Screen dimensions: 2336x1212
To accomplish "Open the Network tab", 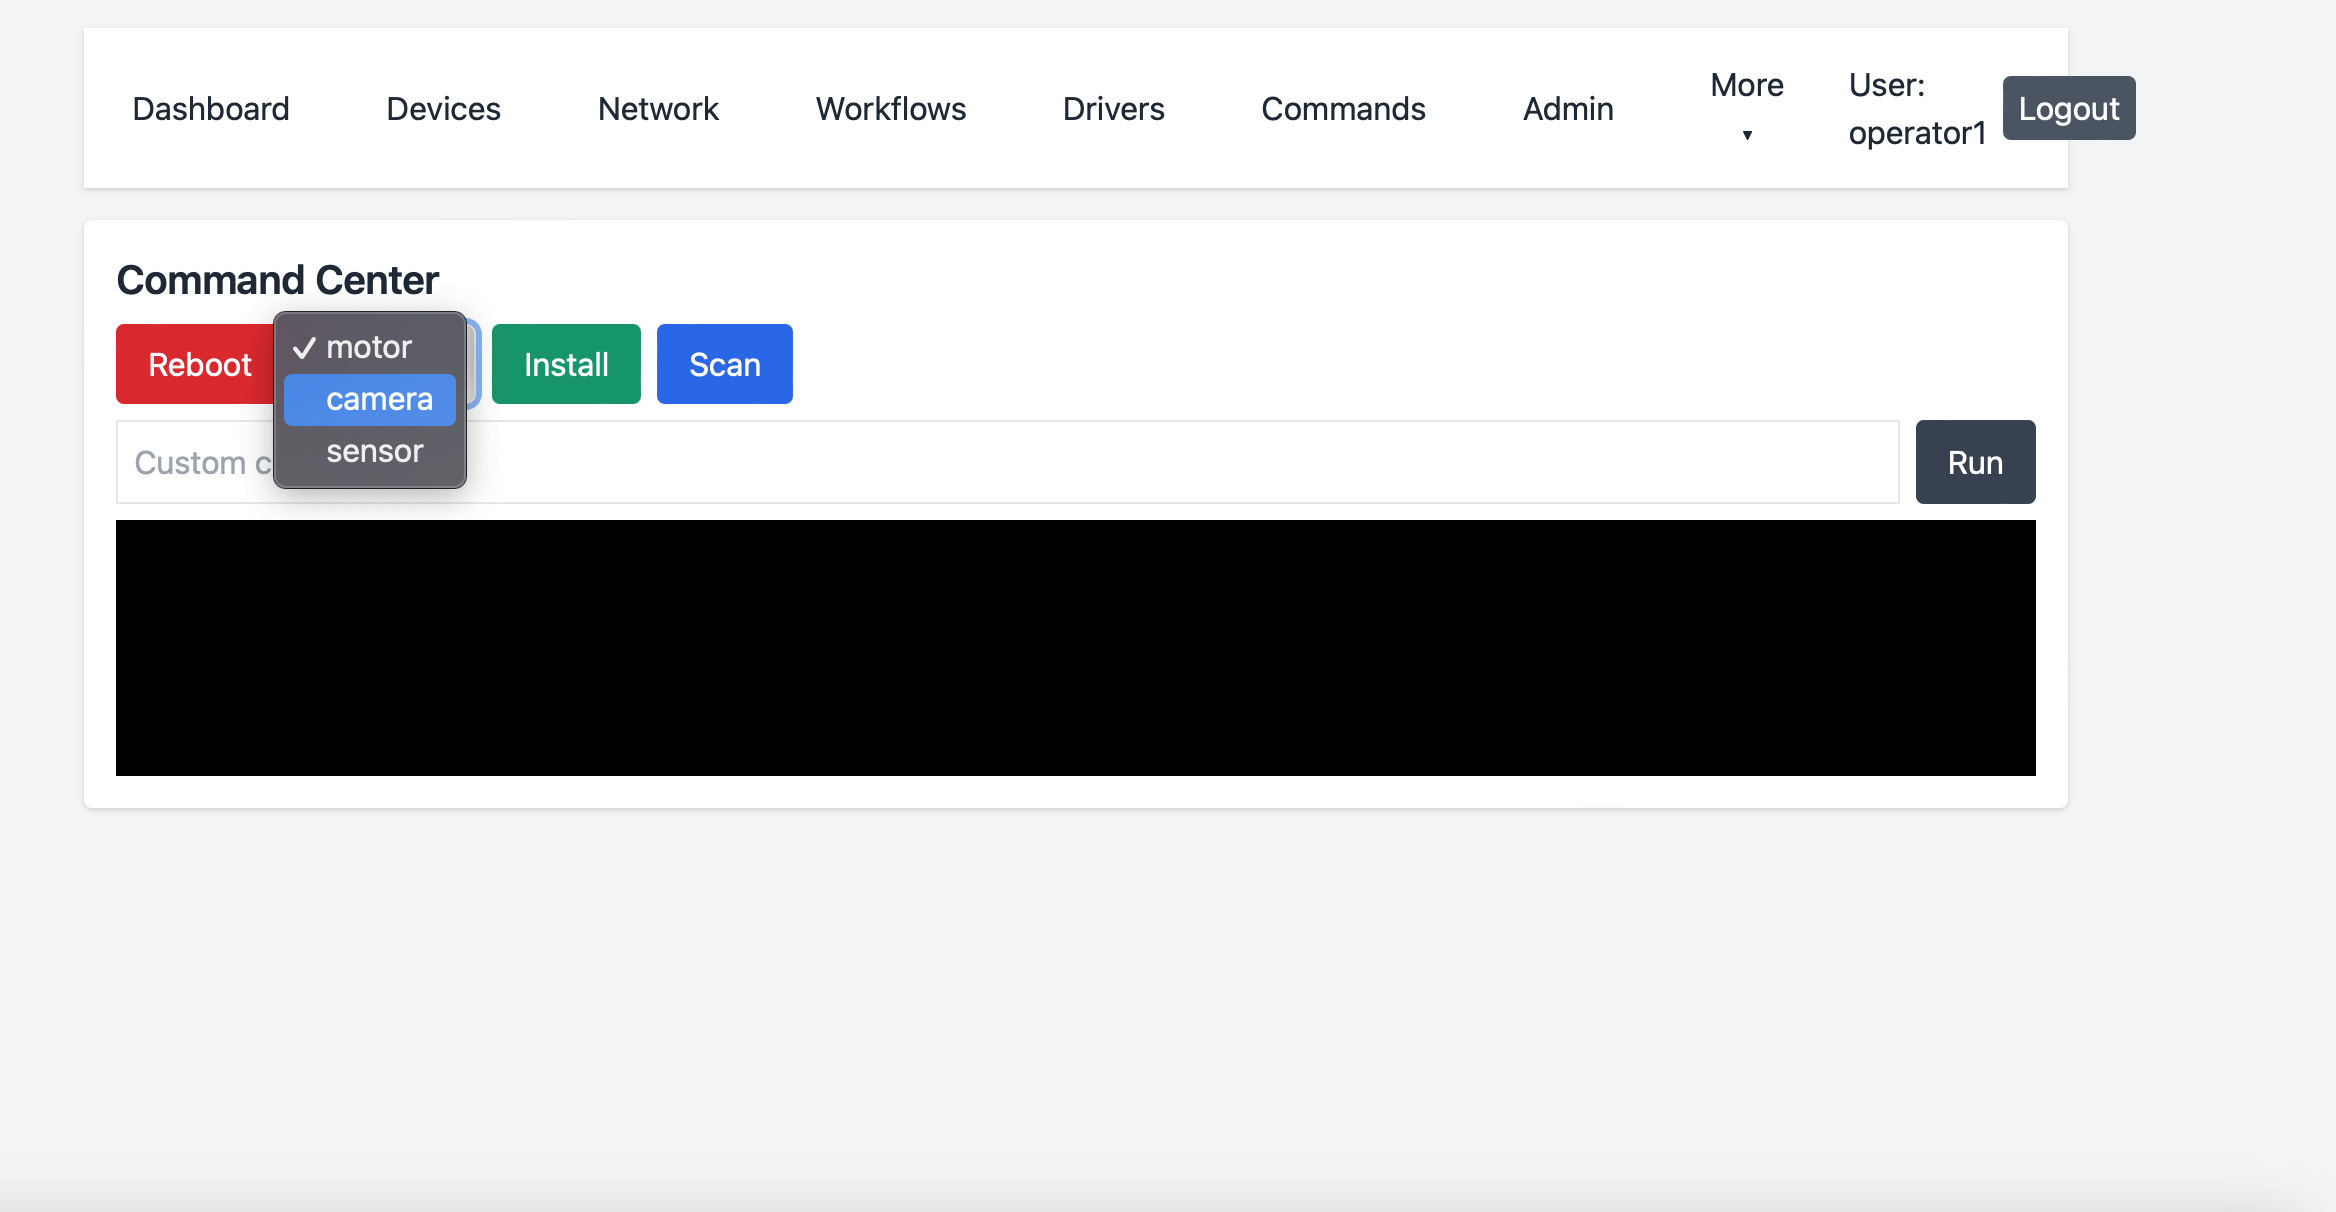I will [x=658, y=108].
